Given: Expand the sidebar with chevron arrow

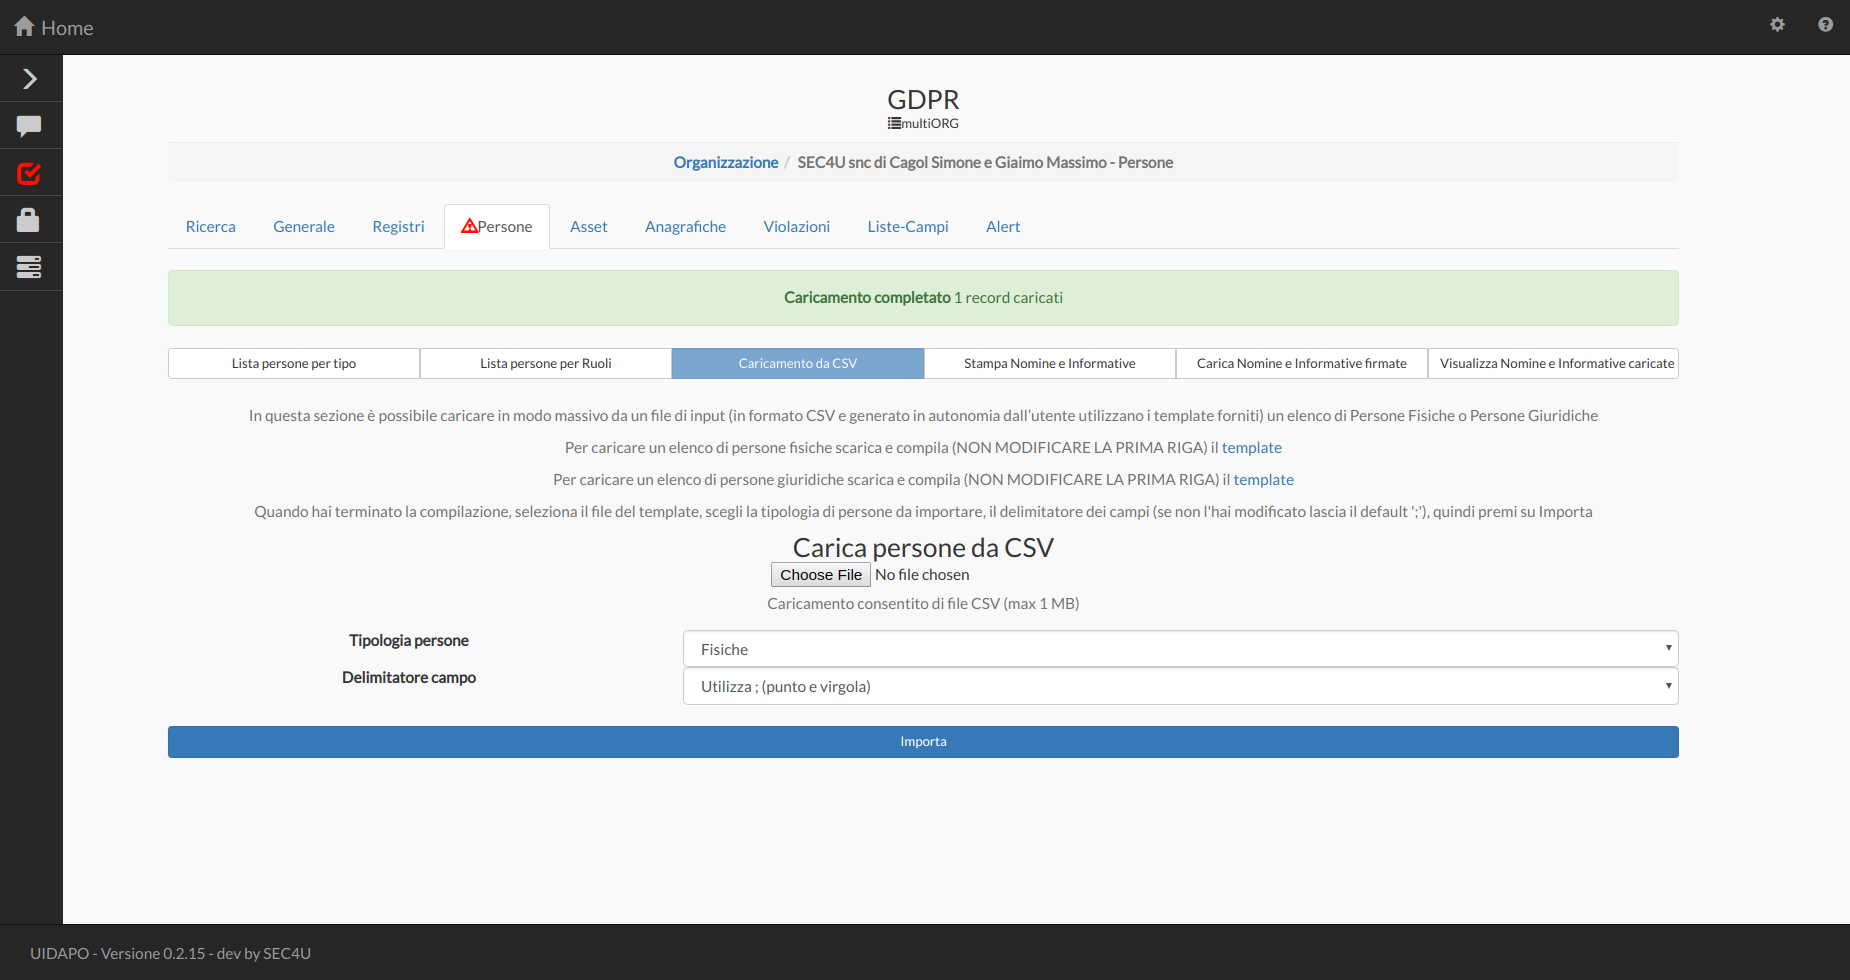Looking at the screenshot, I should click(30, 79).
